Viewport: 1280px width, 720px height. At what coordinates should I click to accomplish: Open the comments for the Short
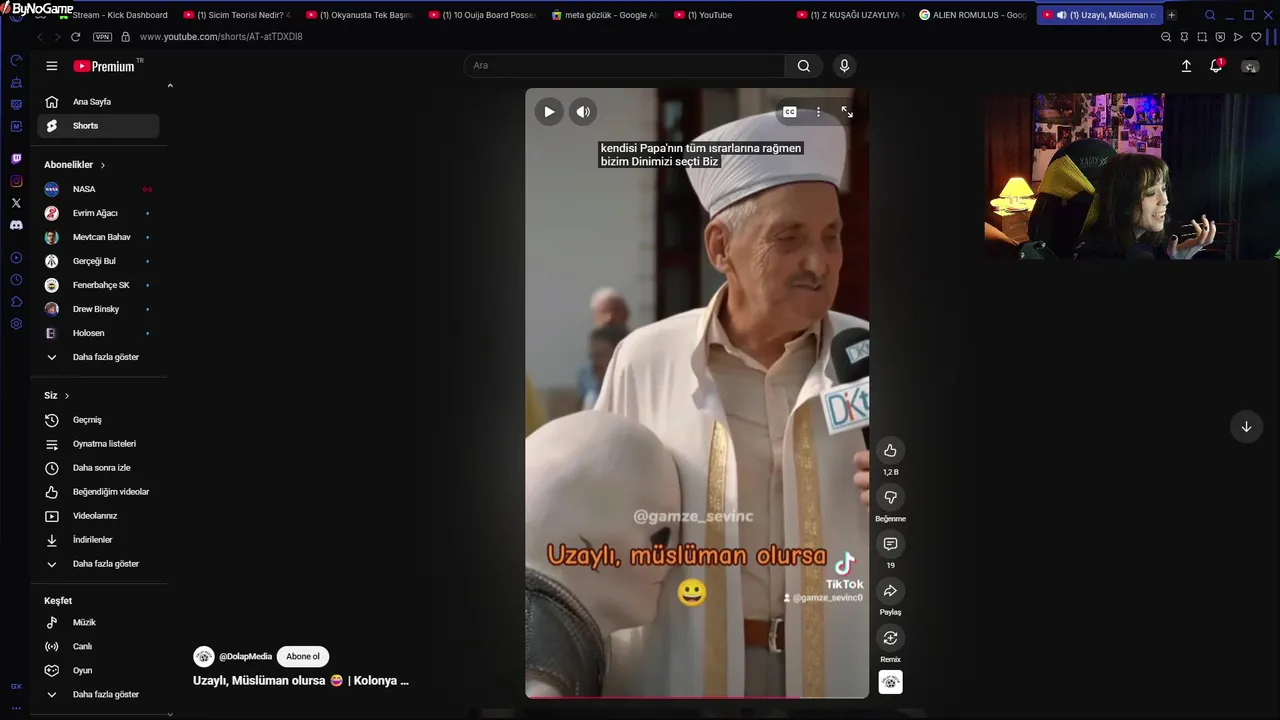coord(890,544)
